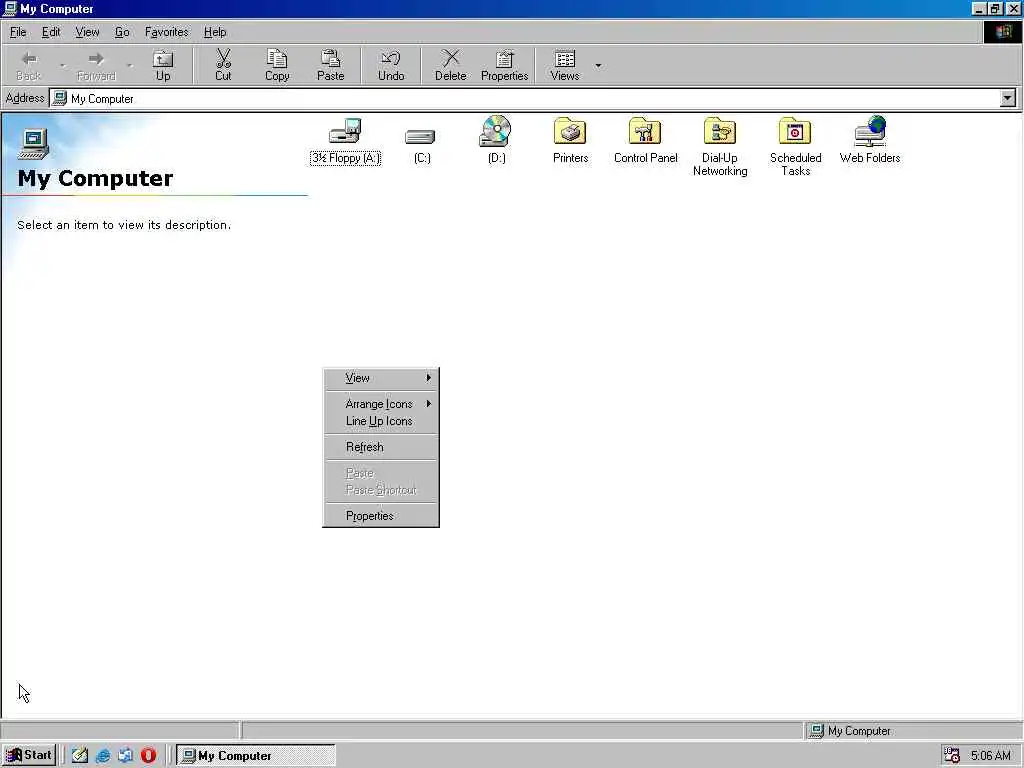The height and width of the screenshot is (768, 1024).
Task: Select the Scheduled Tasks folder icon
Action: coord(795,131)
